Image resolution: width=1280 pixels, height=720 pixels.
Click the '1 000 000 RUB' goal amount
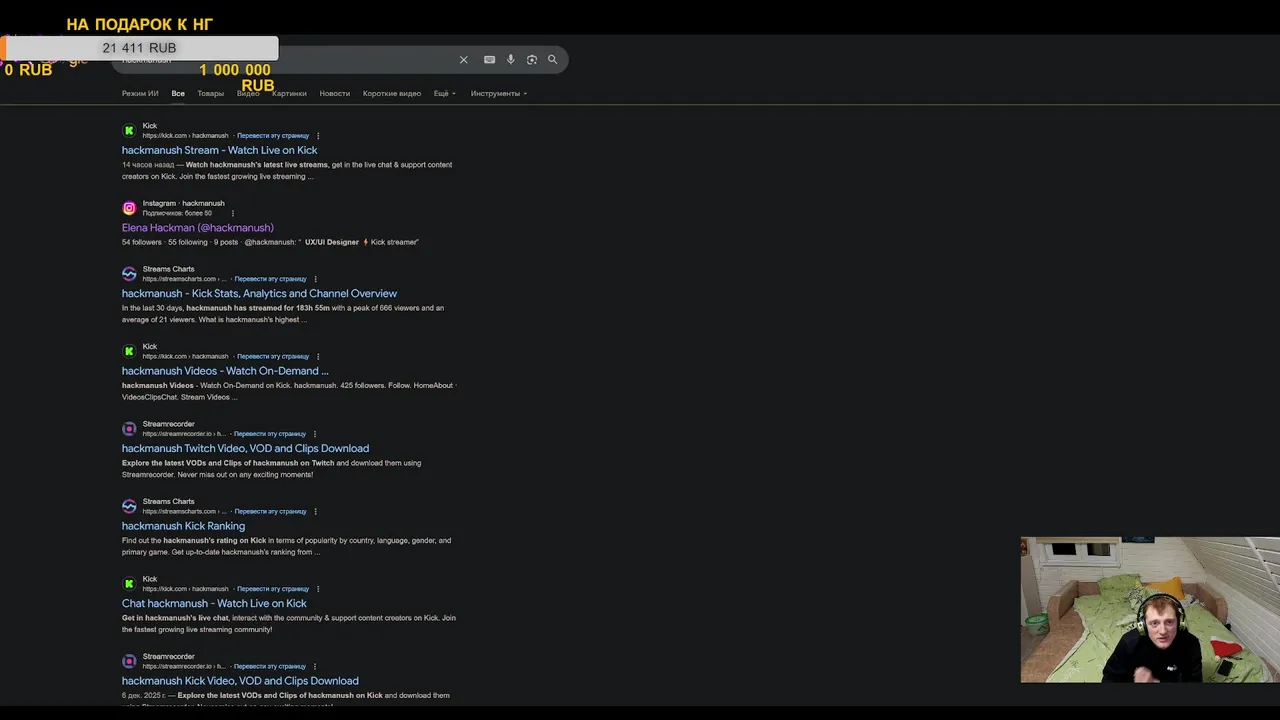coord(238,77)
